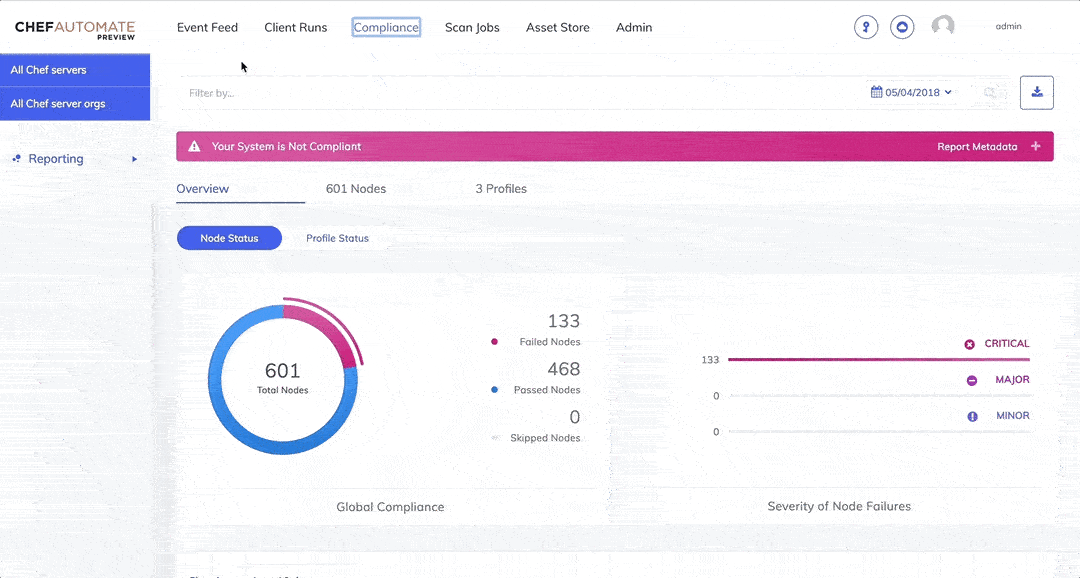Screen dimensions: 1080x578
Task: Switch to Profile Status view
Action: click(x=337, y=238)
